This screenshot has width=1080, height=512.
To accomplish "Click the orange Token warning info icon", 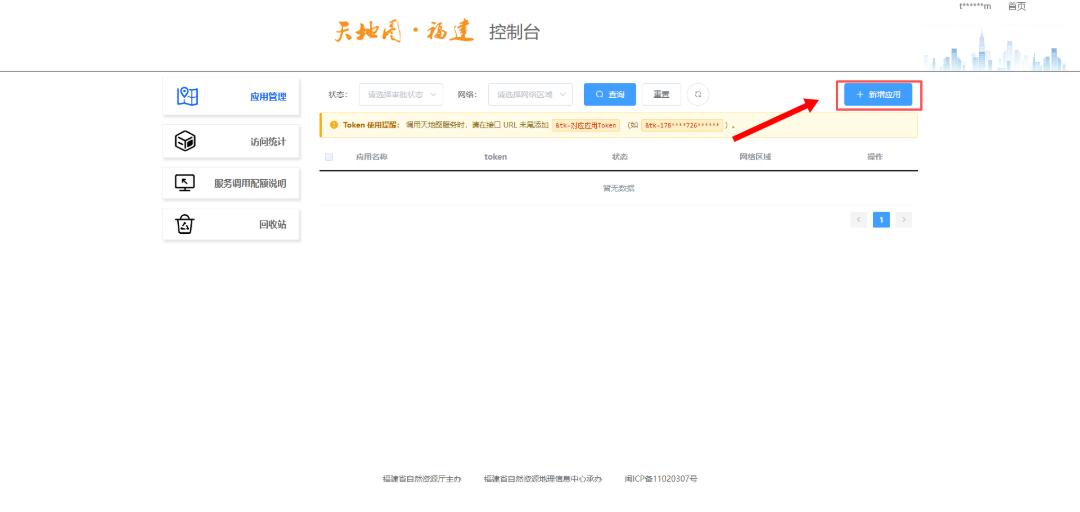I will 334,125.
